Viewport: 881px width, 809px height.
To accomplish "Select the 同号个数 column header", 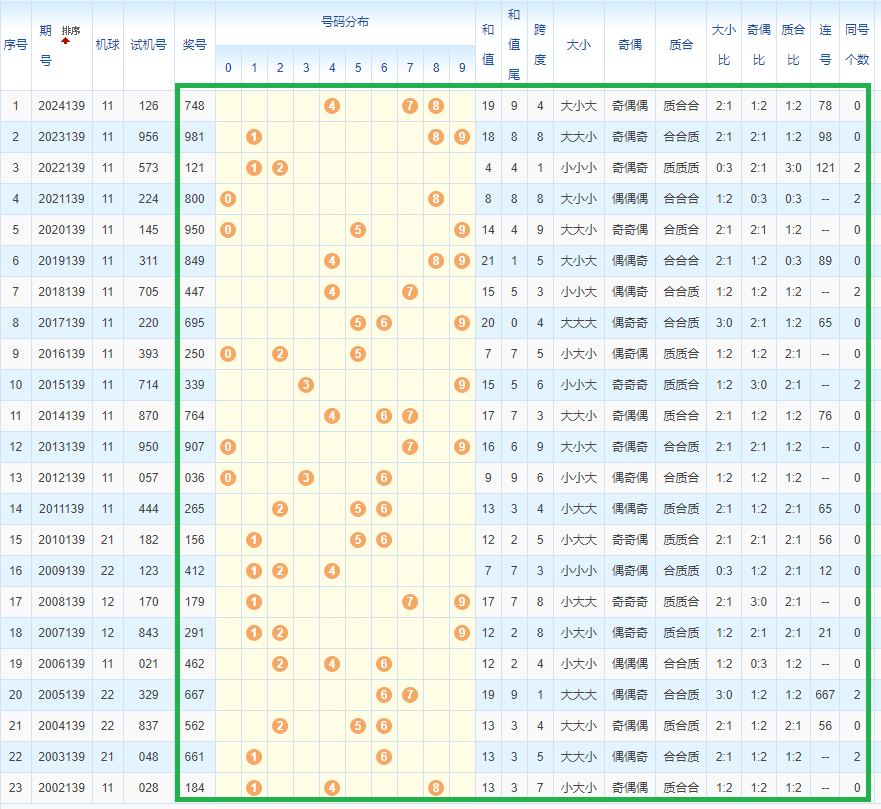I will (857, 44).
